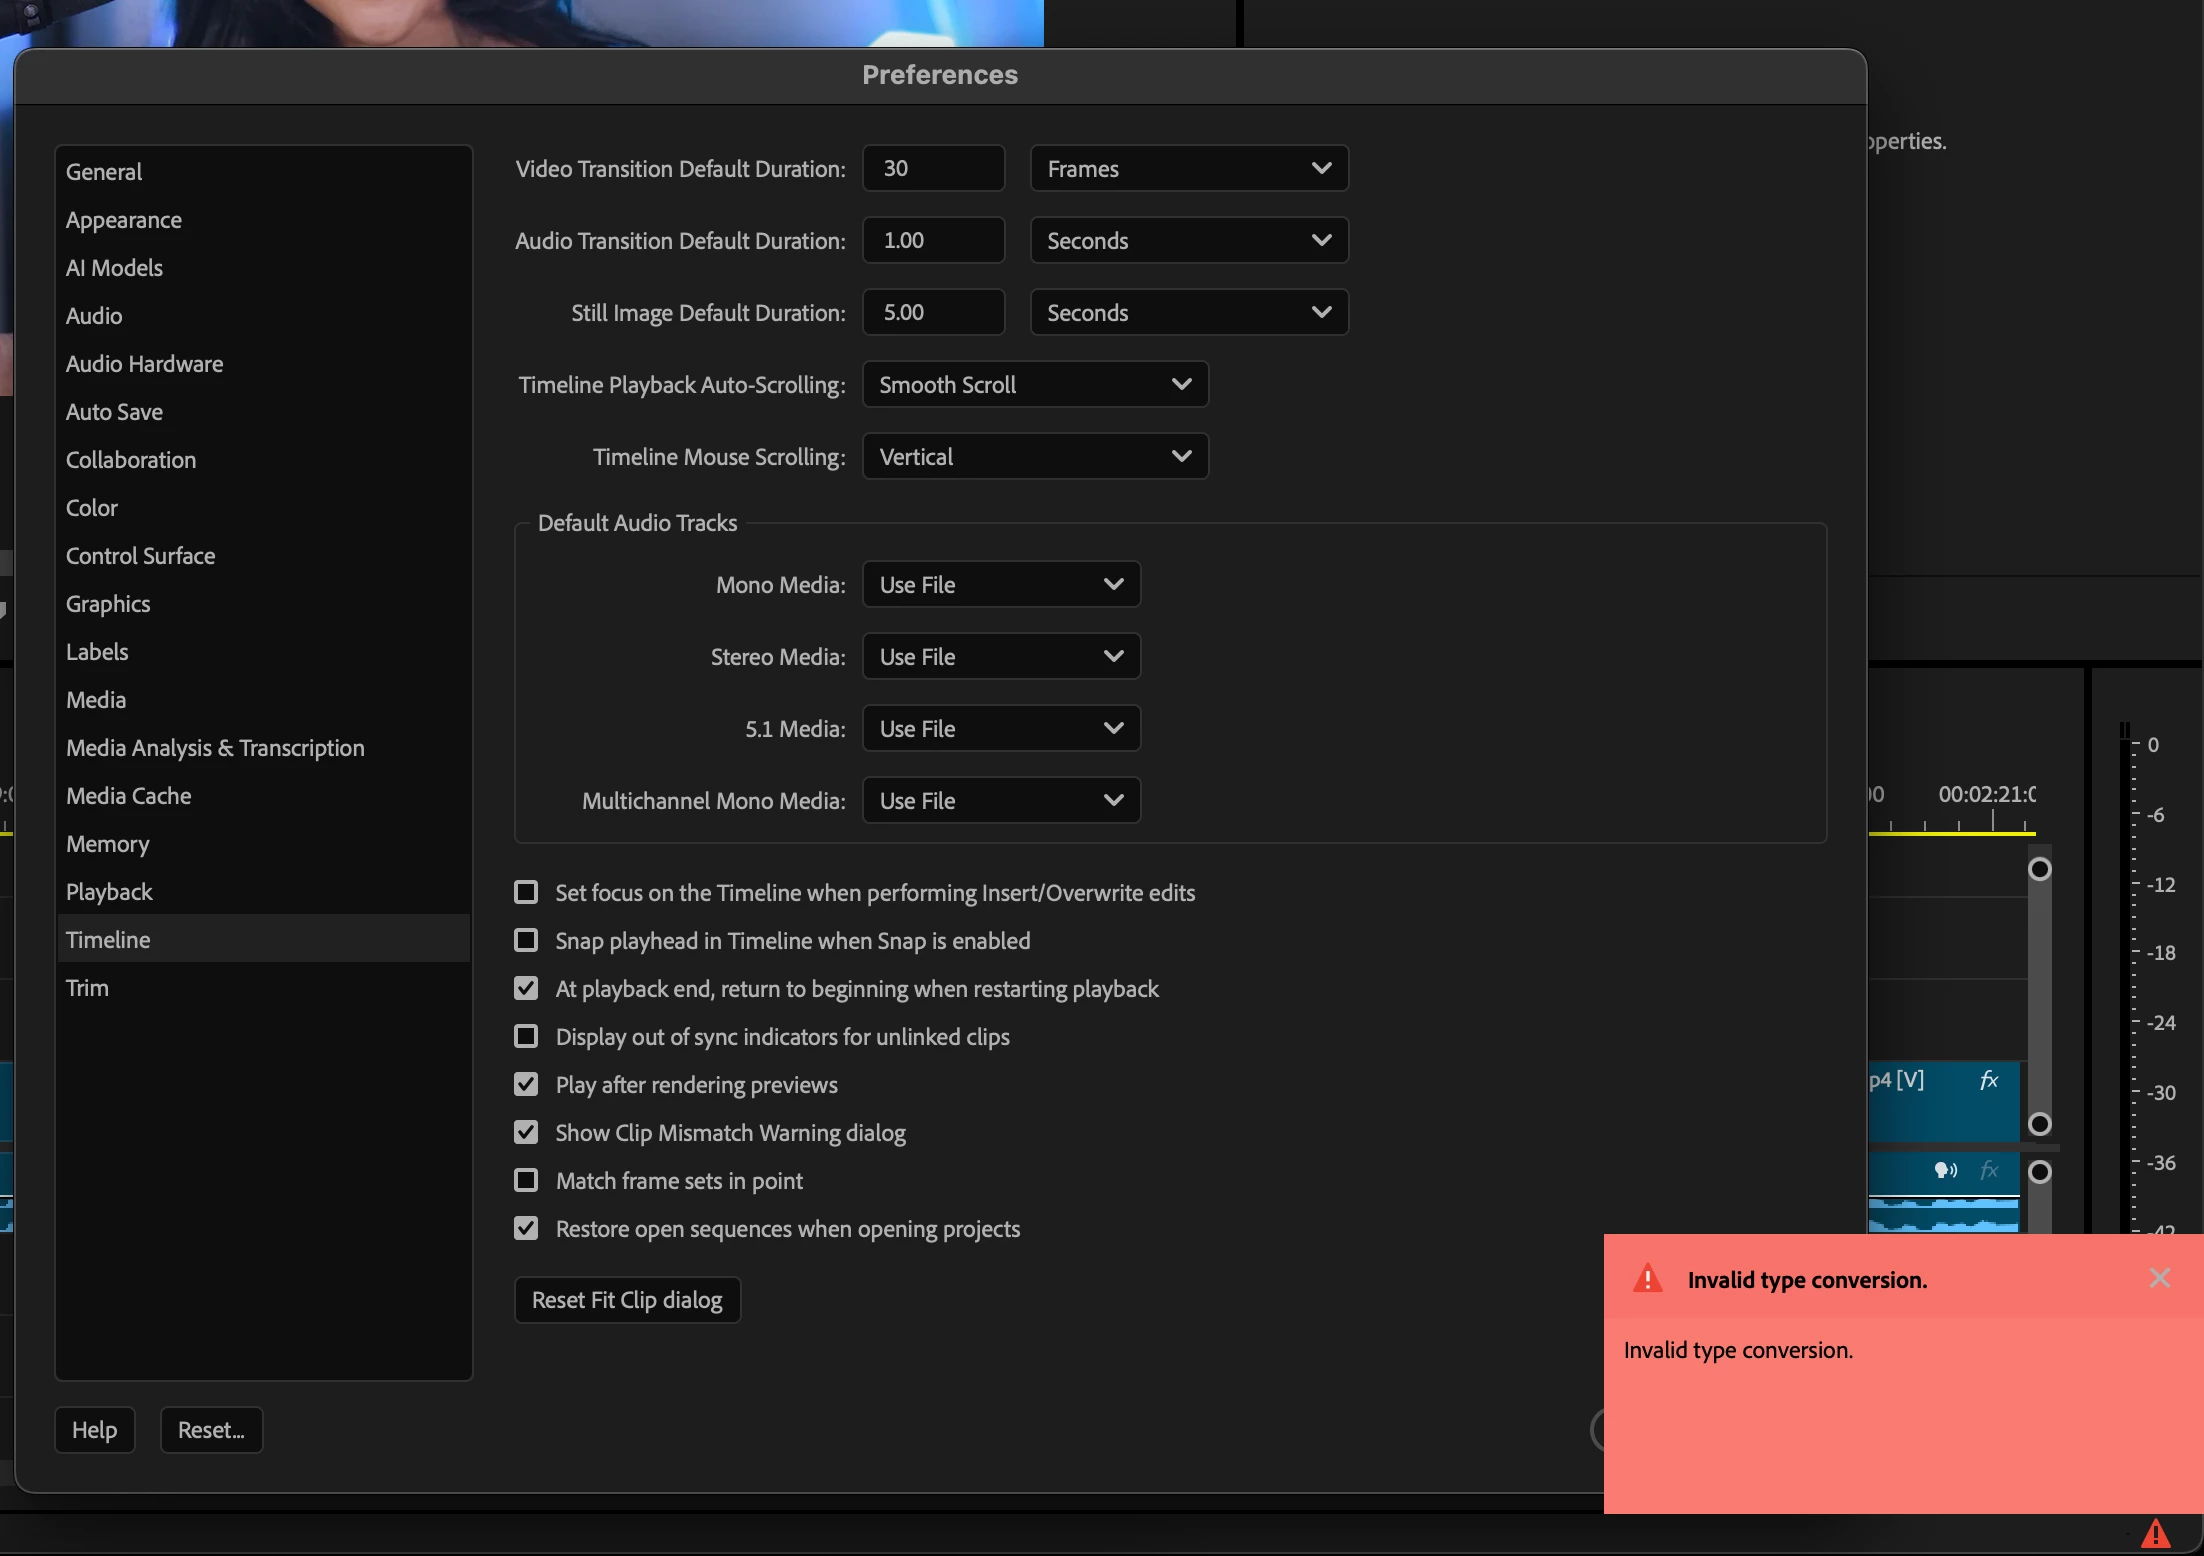Open the Stereo Media dropdown
The height and width of the screenshot is (1556, 2204).
(x=1001, y=657)
